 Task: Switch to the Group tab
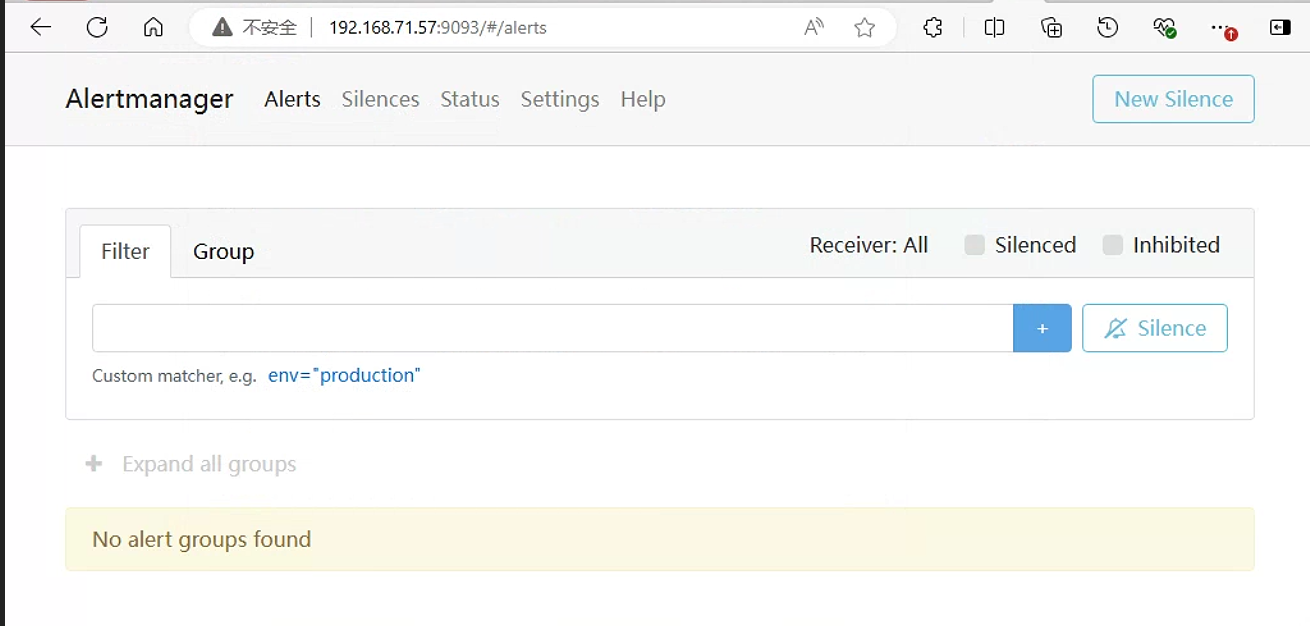(223, 251)
